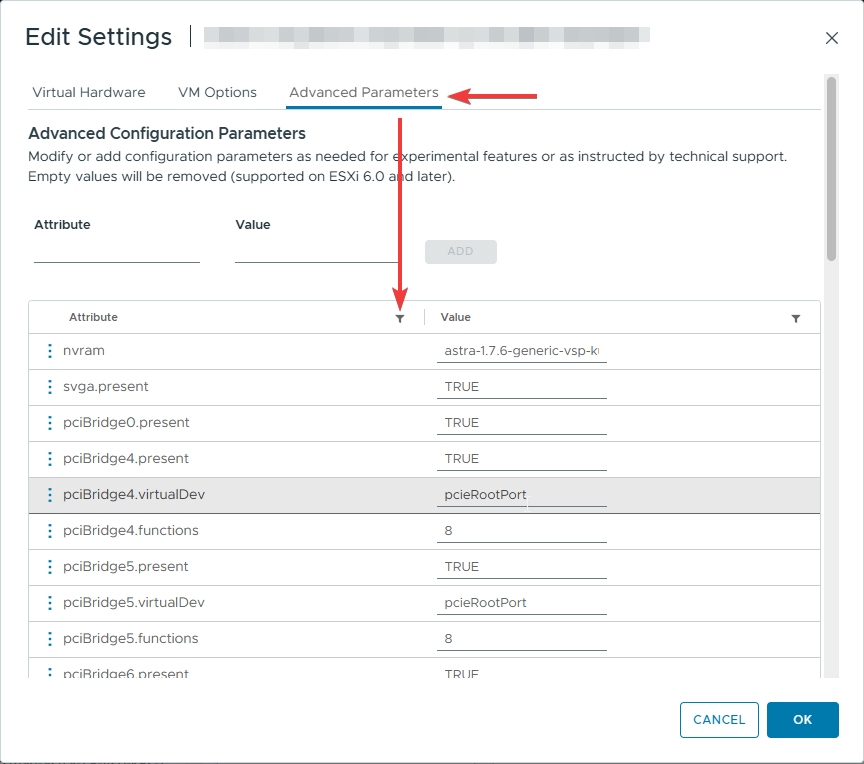Close the Edit Settings dialog with X

pyautogui.click(x=831, y=38)
